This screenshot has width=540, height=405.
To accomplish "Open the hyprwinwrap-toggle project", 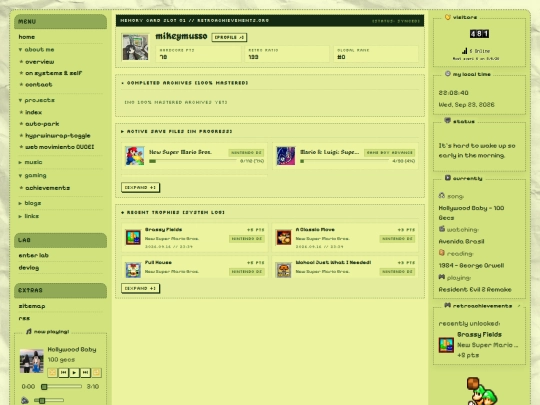I will click(58, 135).
